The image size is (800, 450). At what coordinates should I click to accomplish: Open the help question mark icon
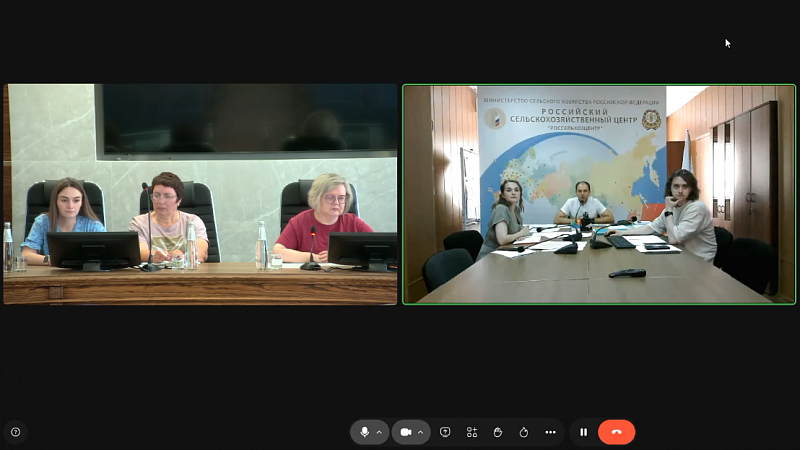coord(16,432)
